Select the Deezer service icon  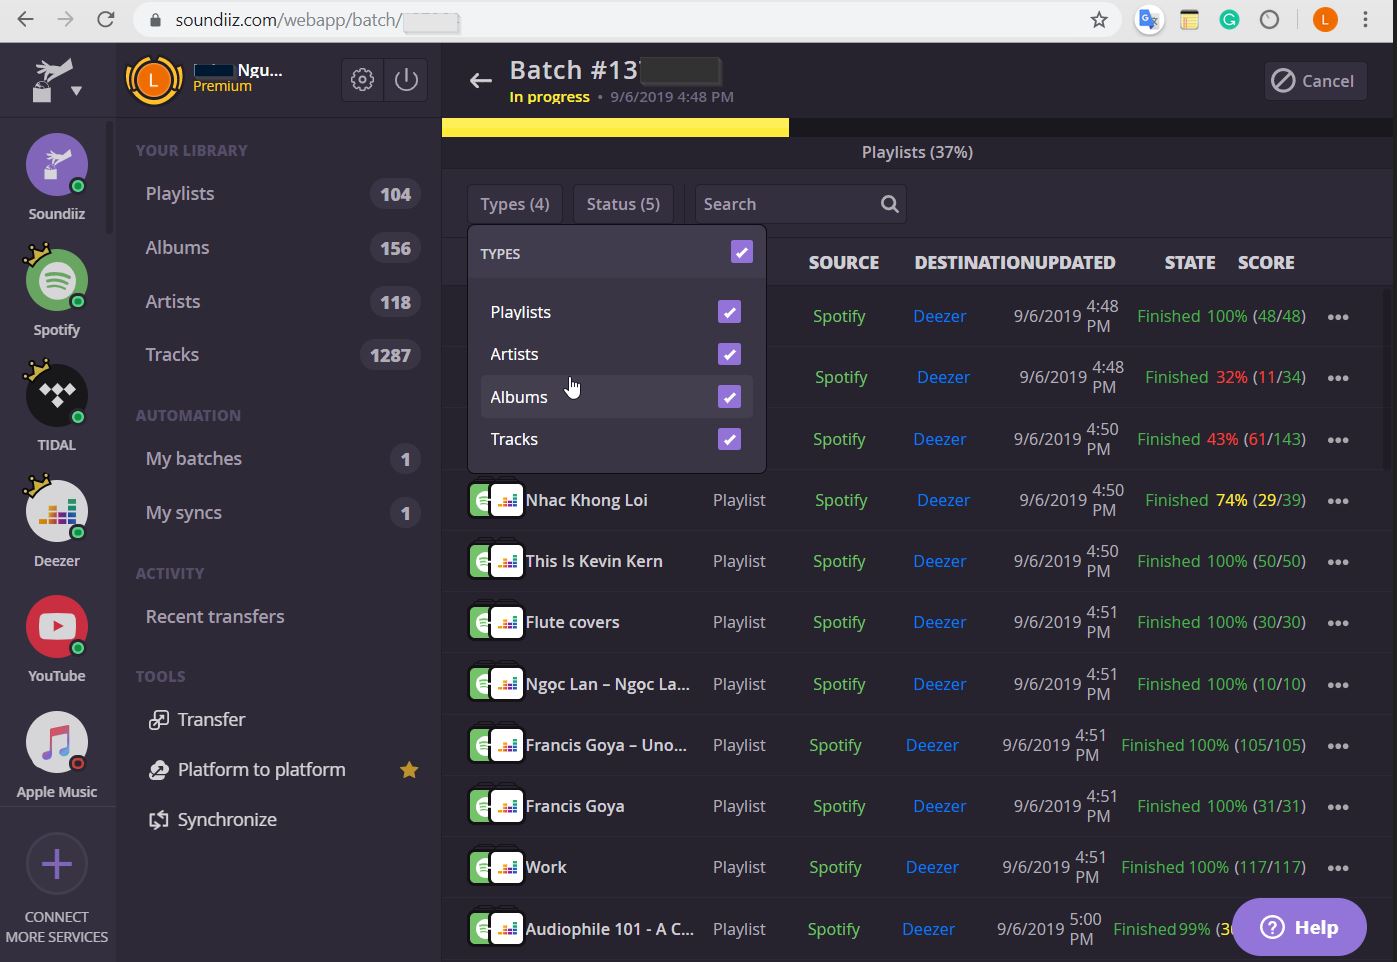tap(57, 511)
